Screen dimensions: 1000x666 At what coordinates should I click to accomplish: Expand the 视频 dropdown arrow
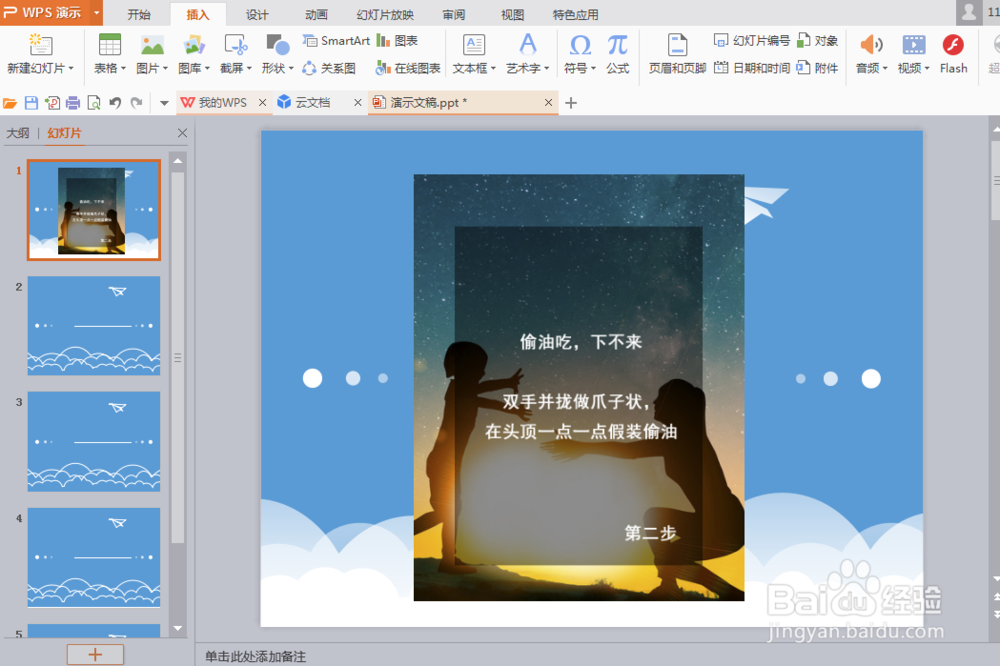coord(927,68)
